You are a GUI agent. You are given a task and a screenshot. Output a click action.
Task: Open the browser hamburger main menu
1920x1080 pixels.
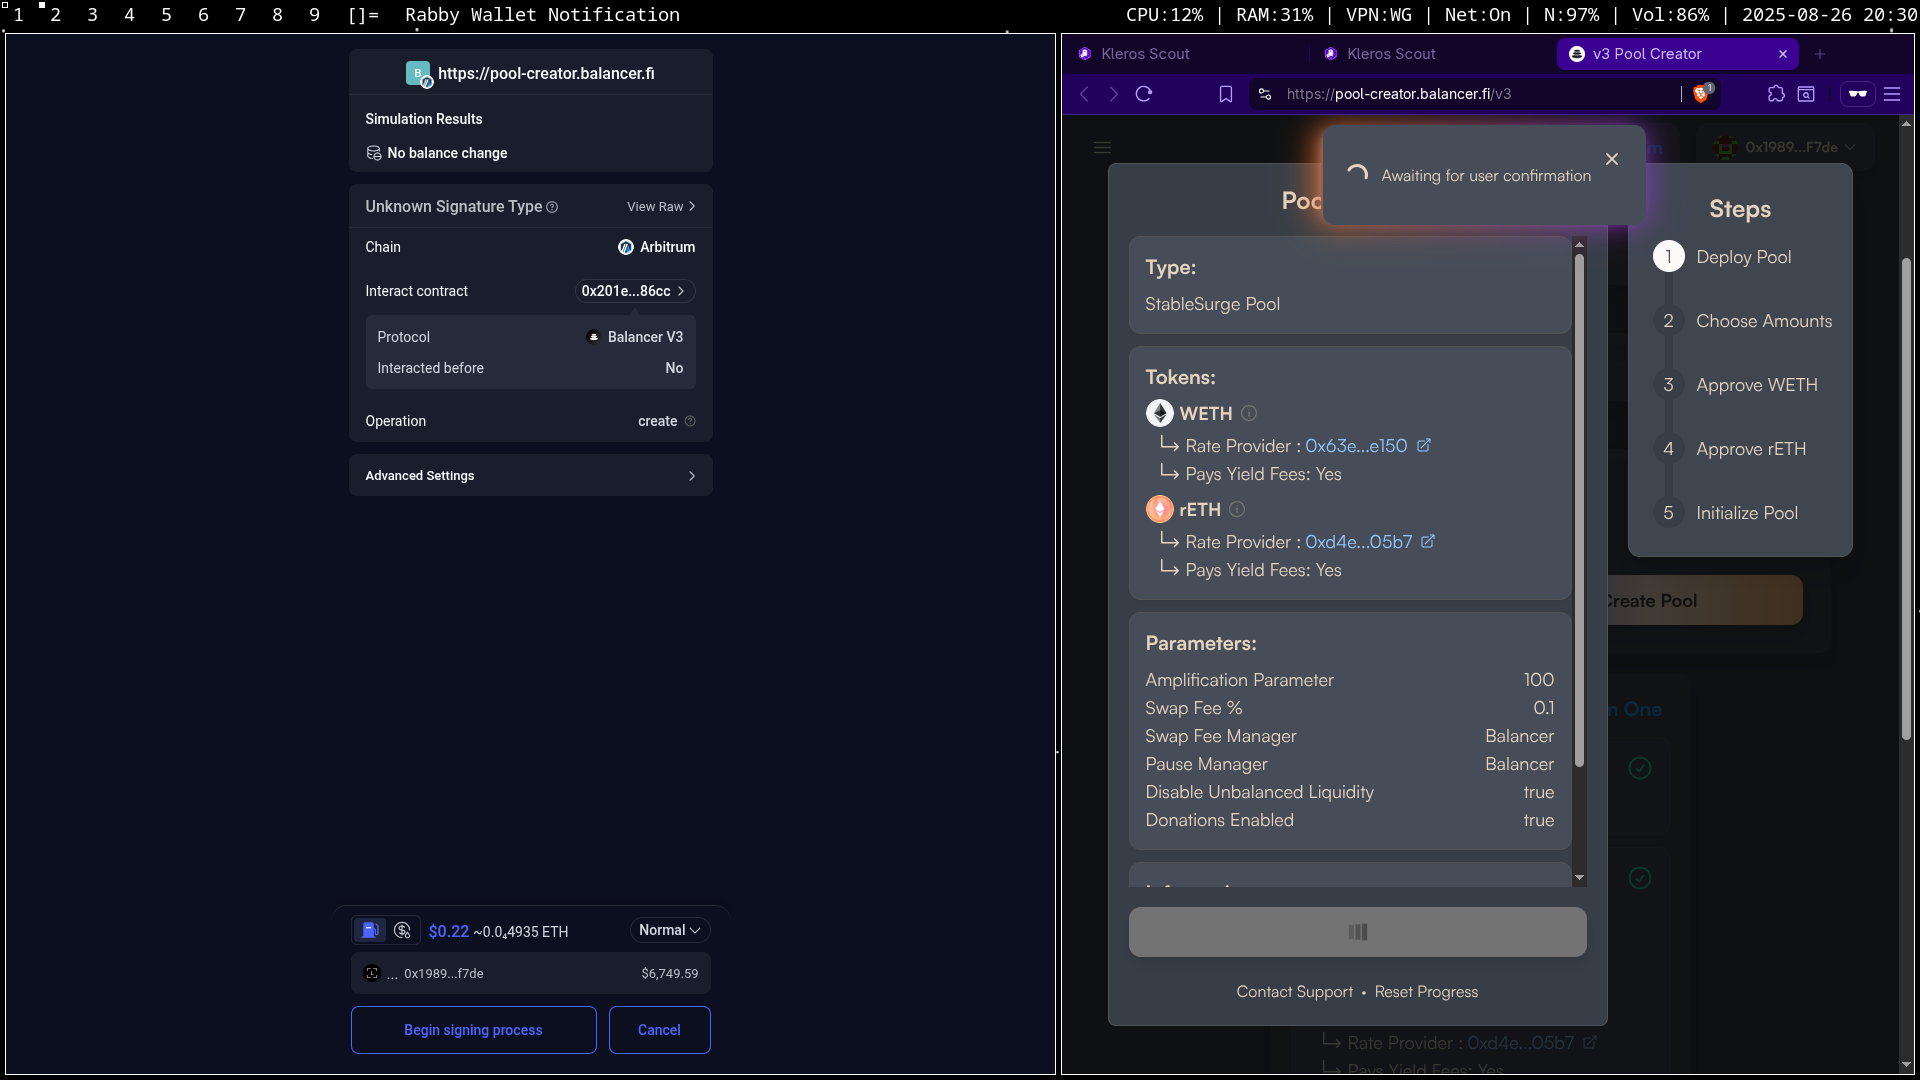tap(1892, 94)
